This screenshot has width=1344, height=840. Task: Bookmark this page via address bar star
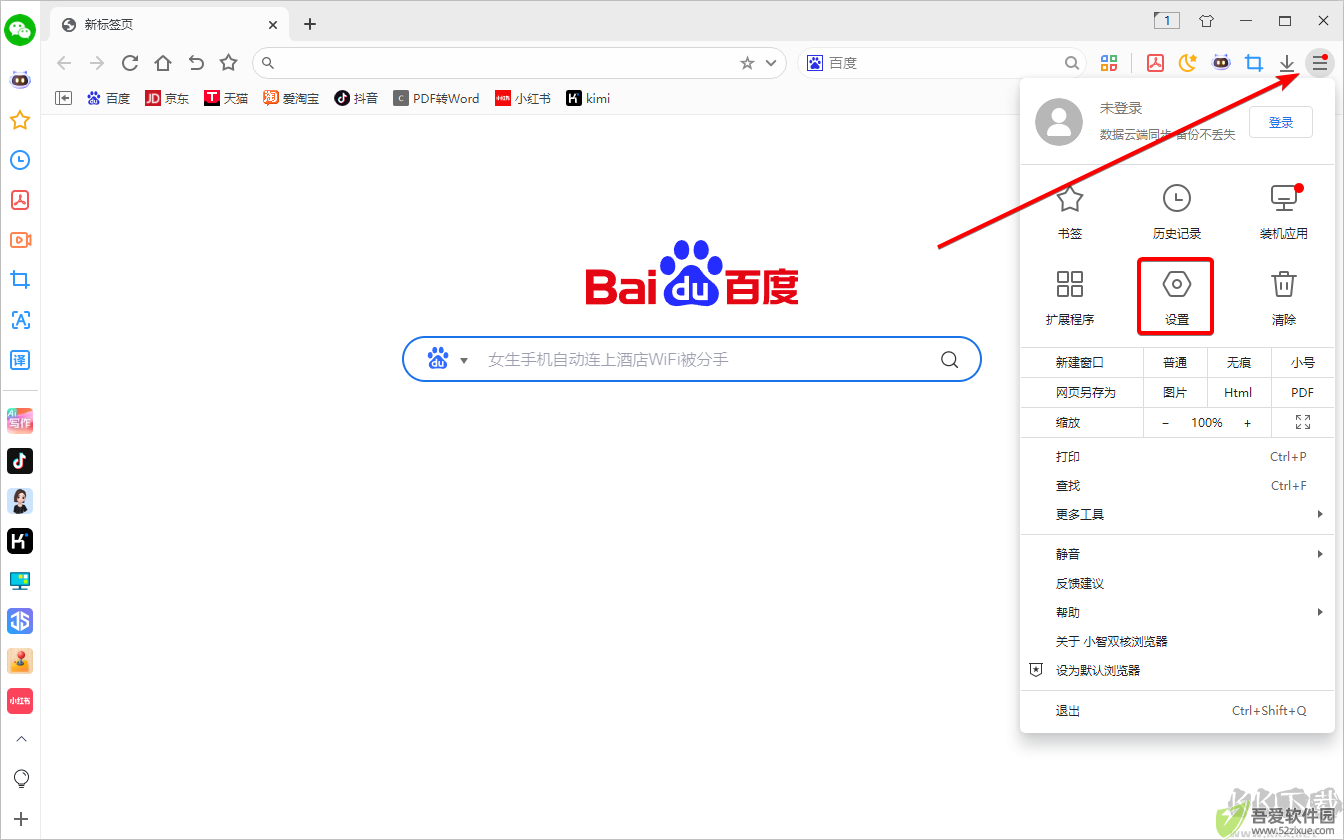click(x=747, y=63)
